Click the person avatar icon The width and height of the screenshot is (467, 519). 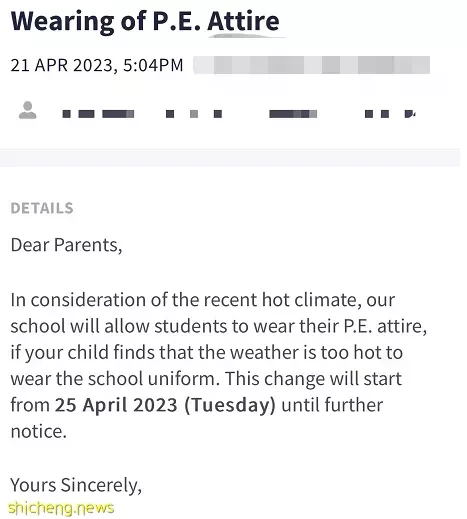[x=27, y=110]
